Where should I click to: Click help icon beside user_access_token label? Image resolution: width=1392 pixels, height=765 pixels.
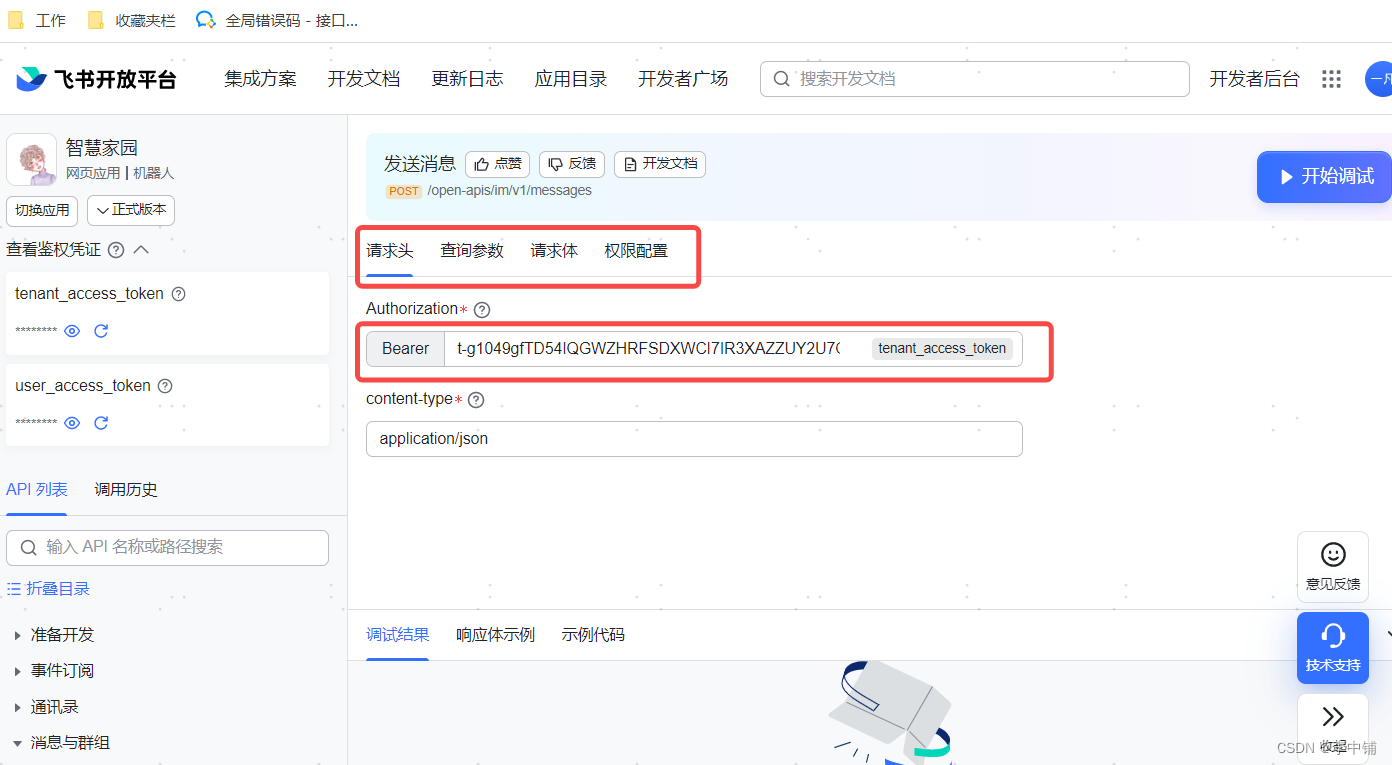166,386
